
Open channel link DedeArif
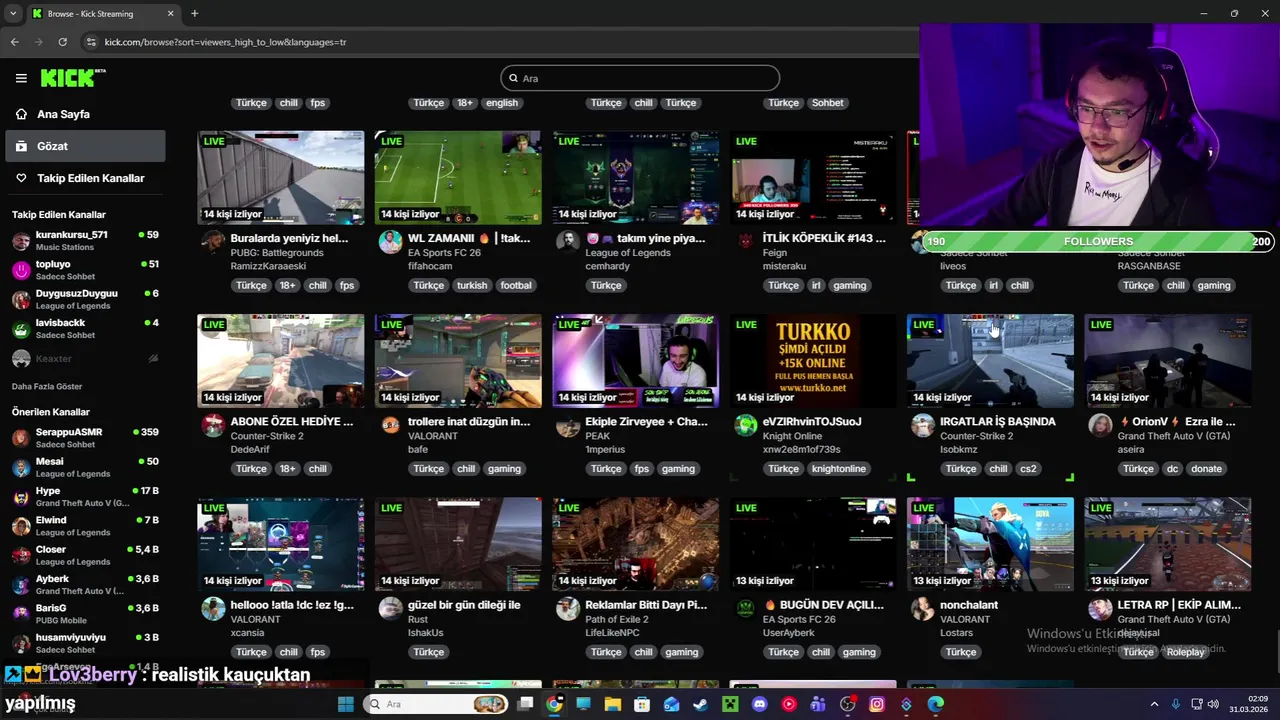click(251, 450)
